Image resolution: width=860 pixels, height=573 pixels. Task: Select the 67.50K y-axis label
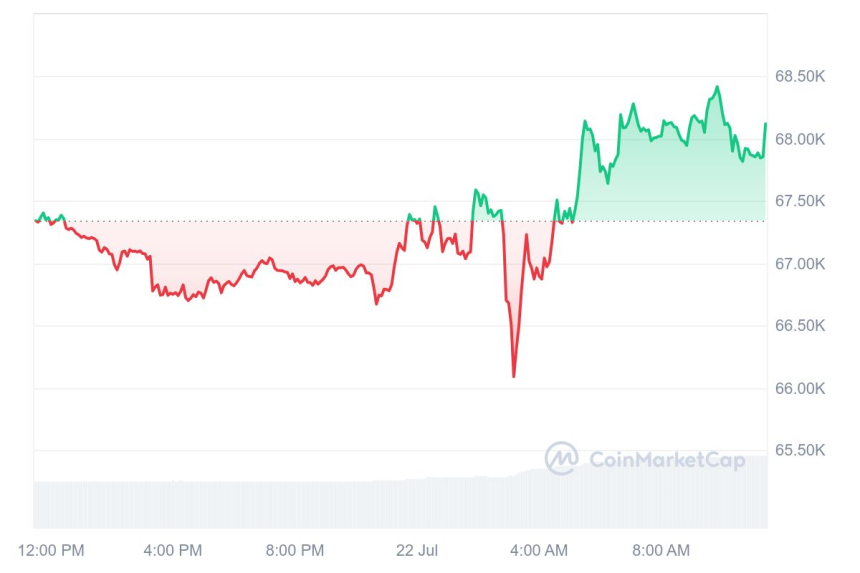pyautogui.click(x=799, y=201)
